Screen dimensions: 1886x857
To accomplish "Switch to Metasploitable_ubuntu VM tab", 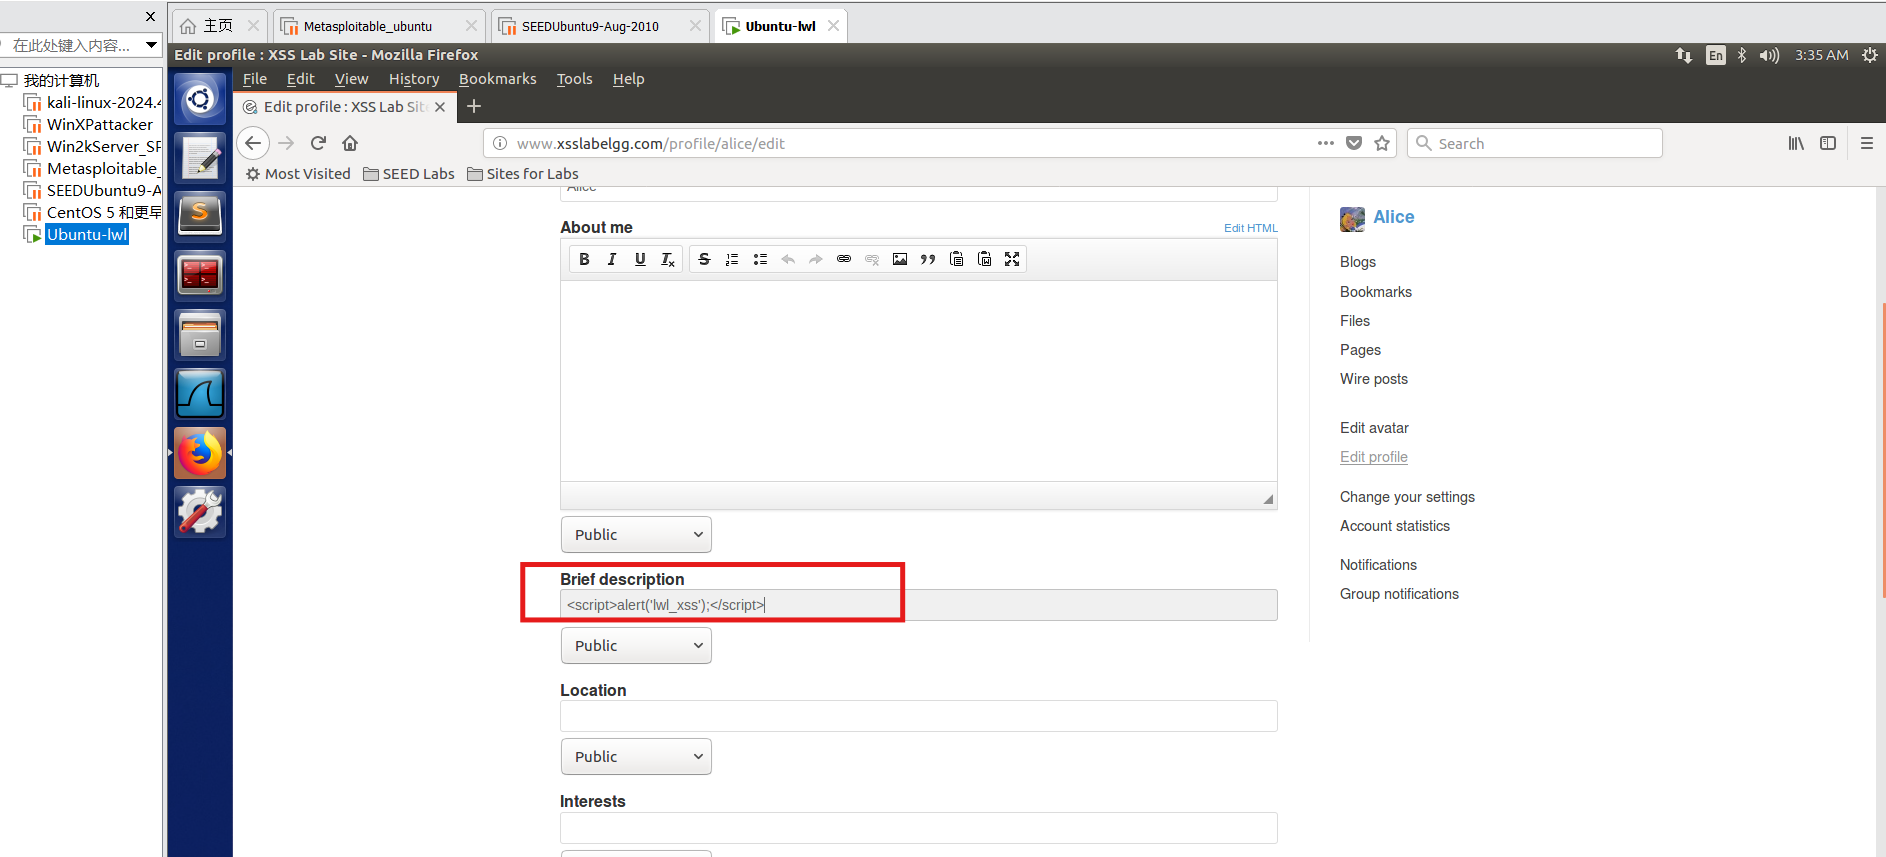I will [377, 26].
